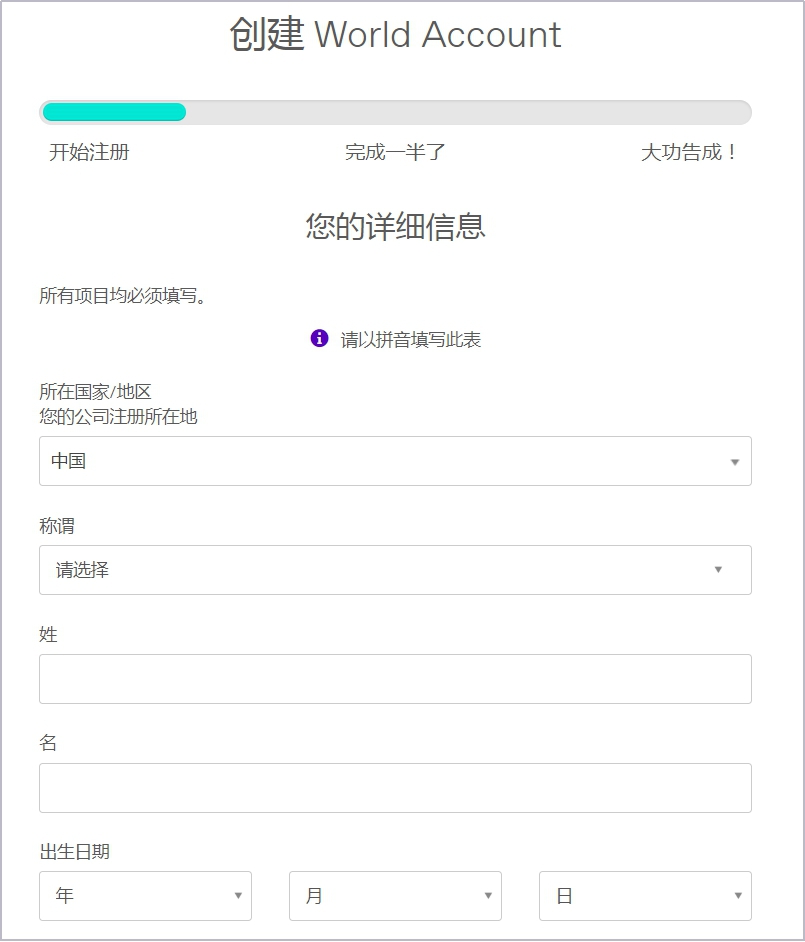The image size is (805, 942).
Task: Open the 所在国家/地区 country dropdown
Action: point(395,461)
